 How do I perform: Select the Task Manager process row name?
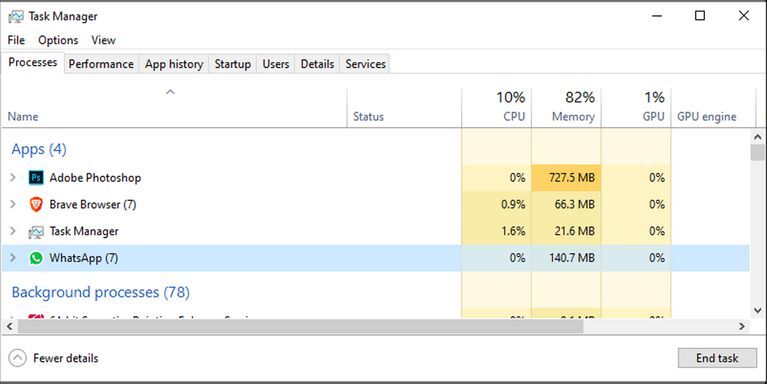pyautogui.click(x=84, y=231)
